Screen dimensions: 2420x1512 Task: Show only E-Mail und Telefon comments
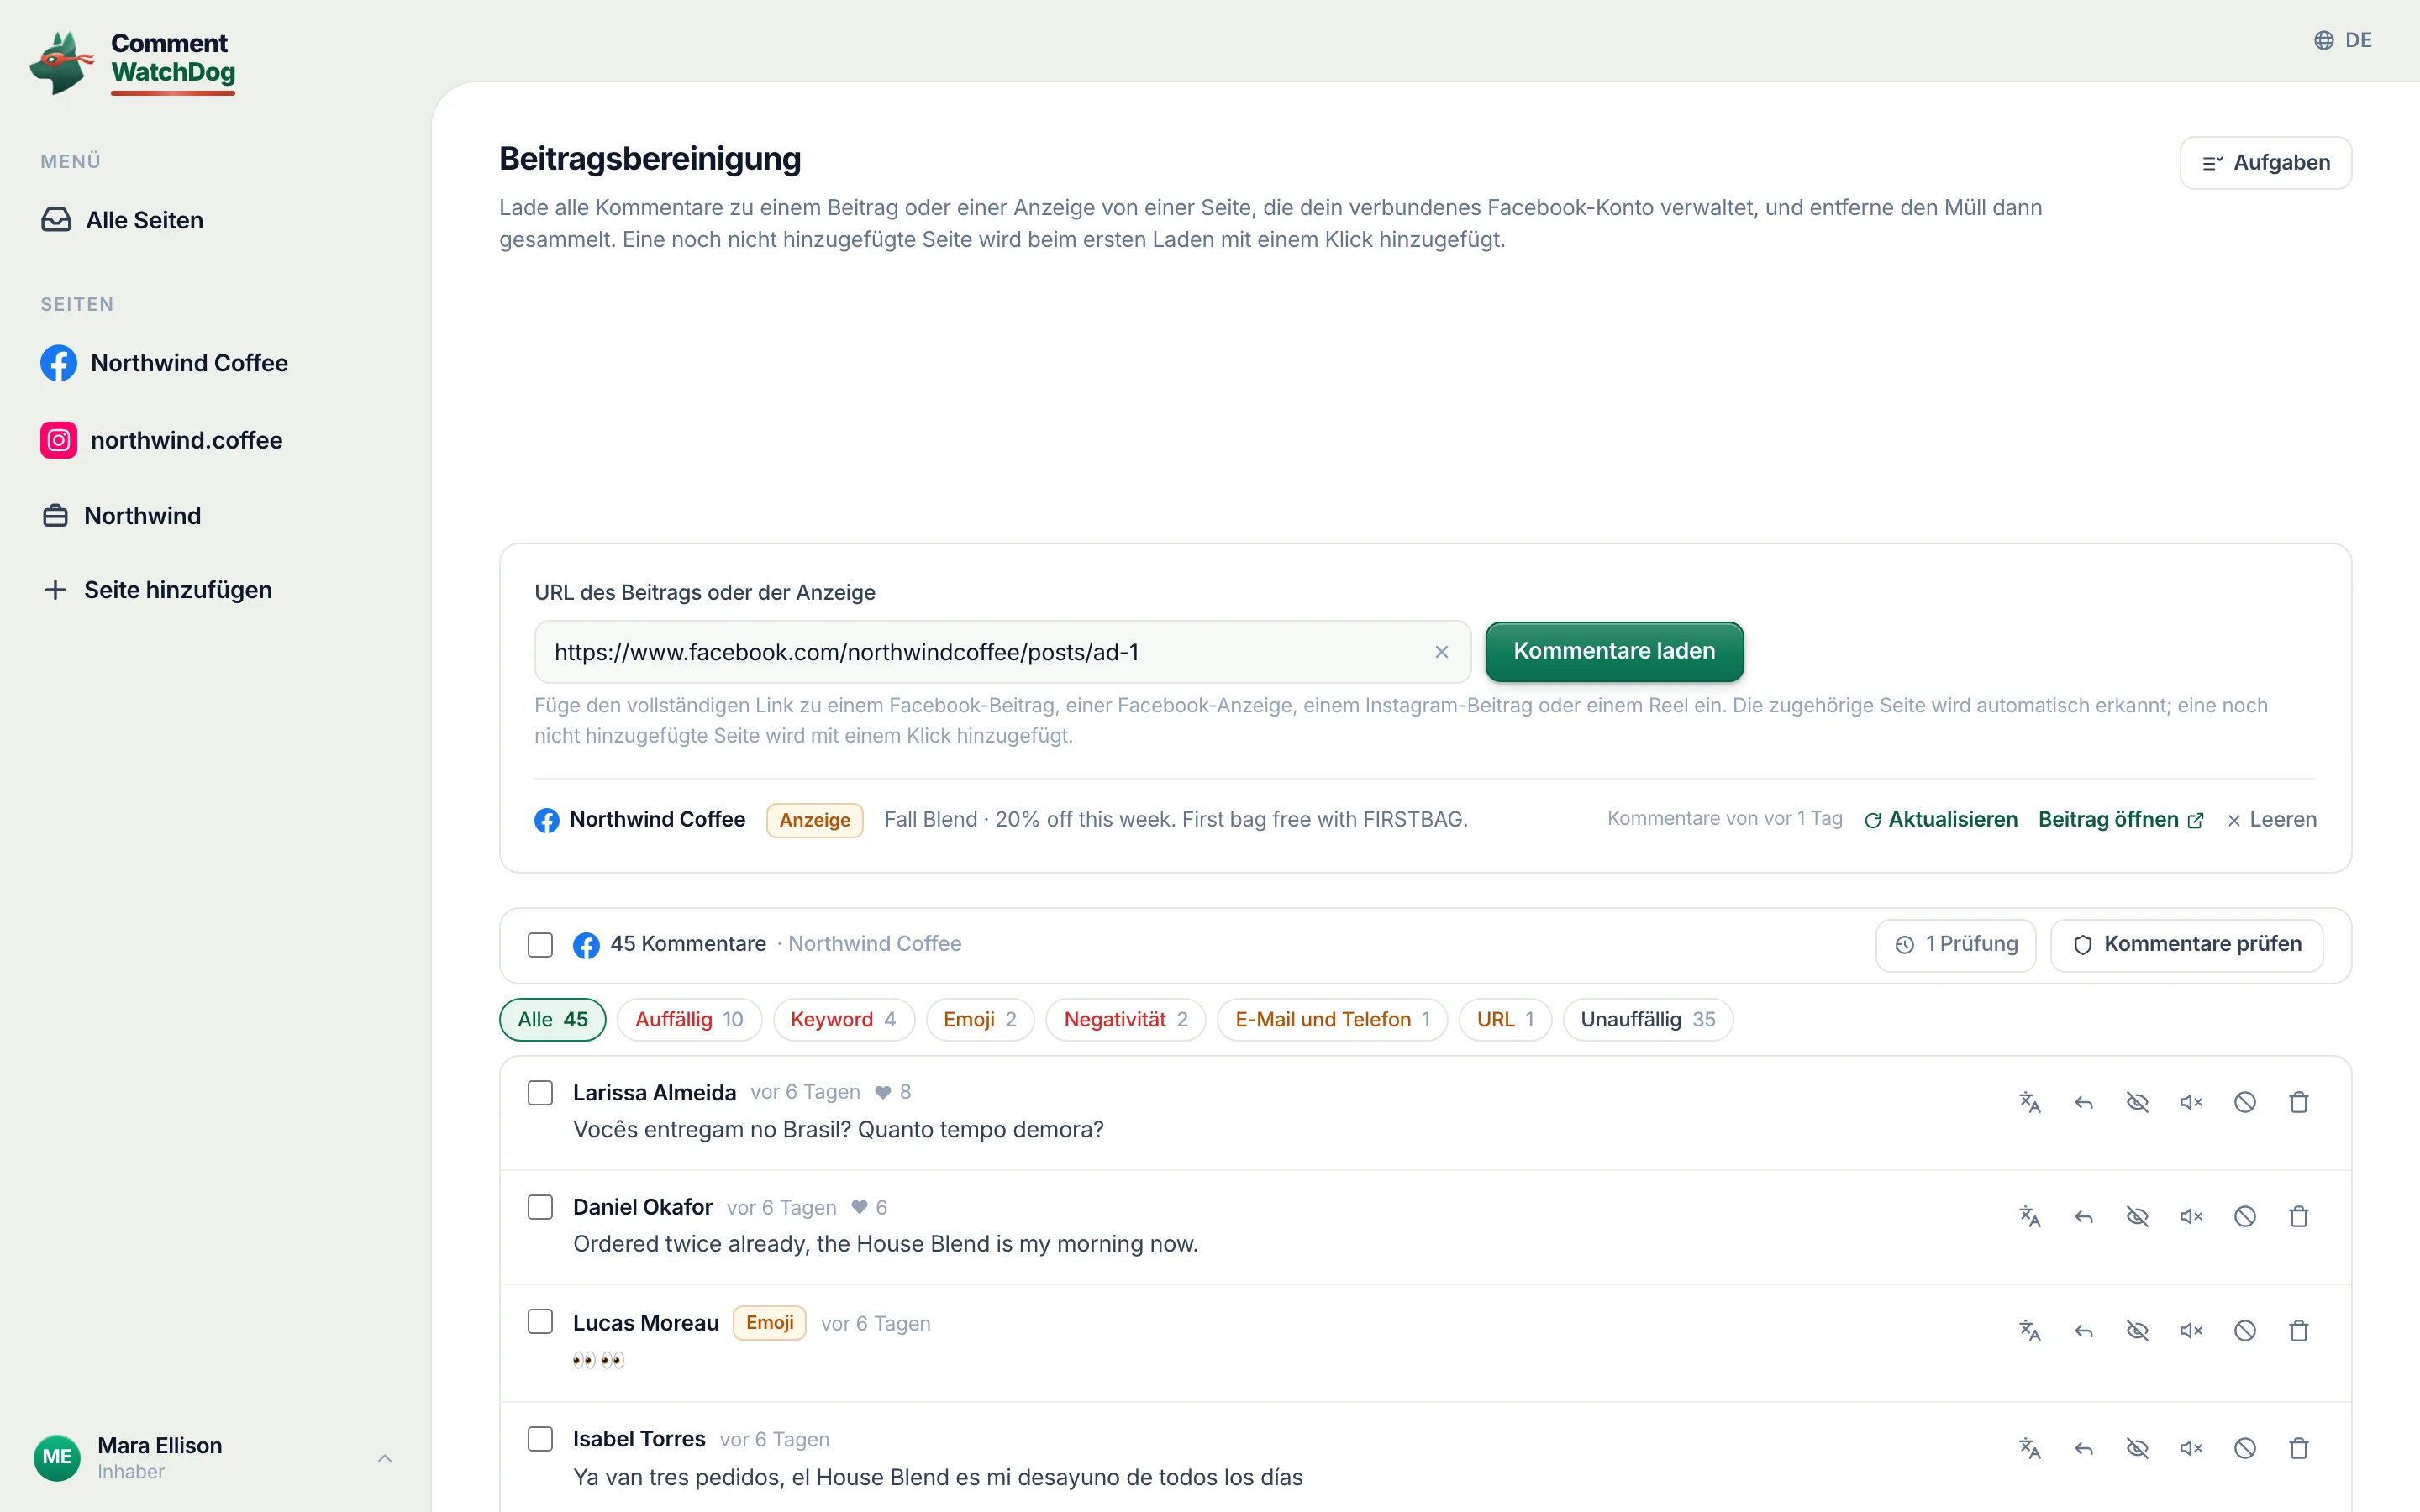[x=1332, y=1019]
